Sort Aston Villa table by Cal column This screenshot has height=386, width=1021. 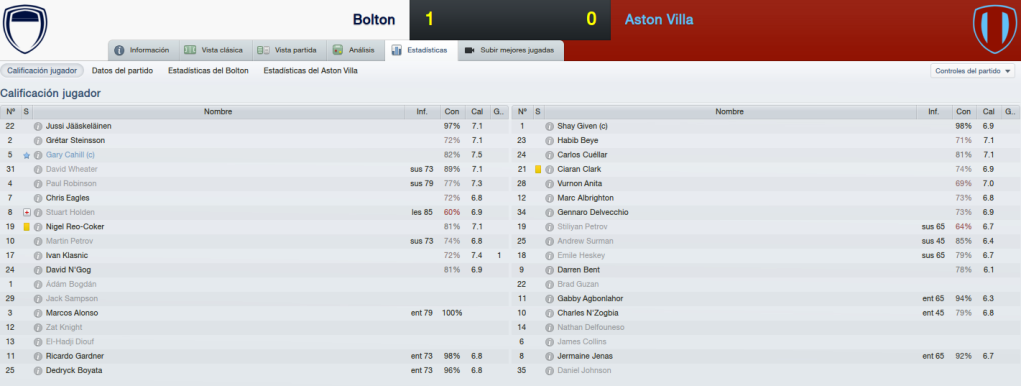click(988, 112)
